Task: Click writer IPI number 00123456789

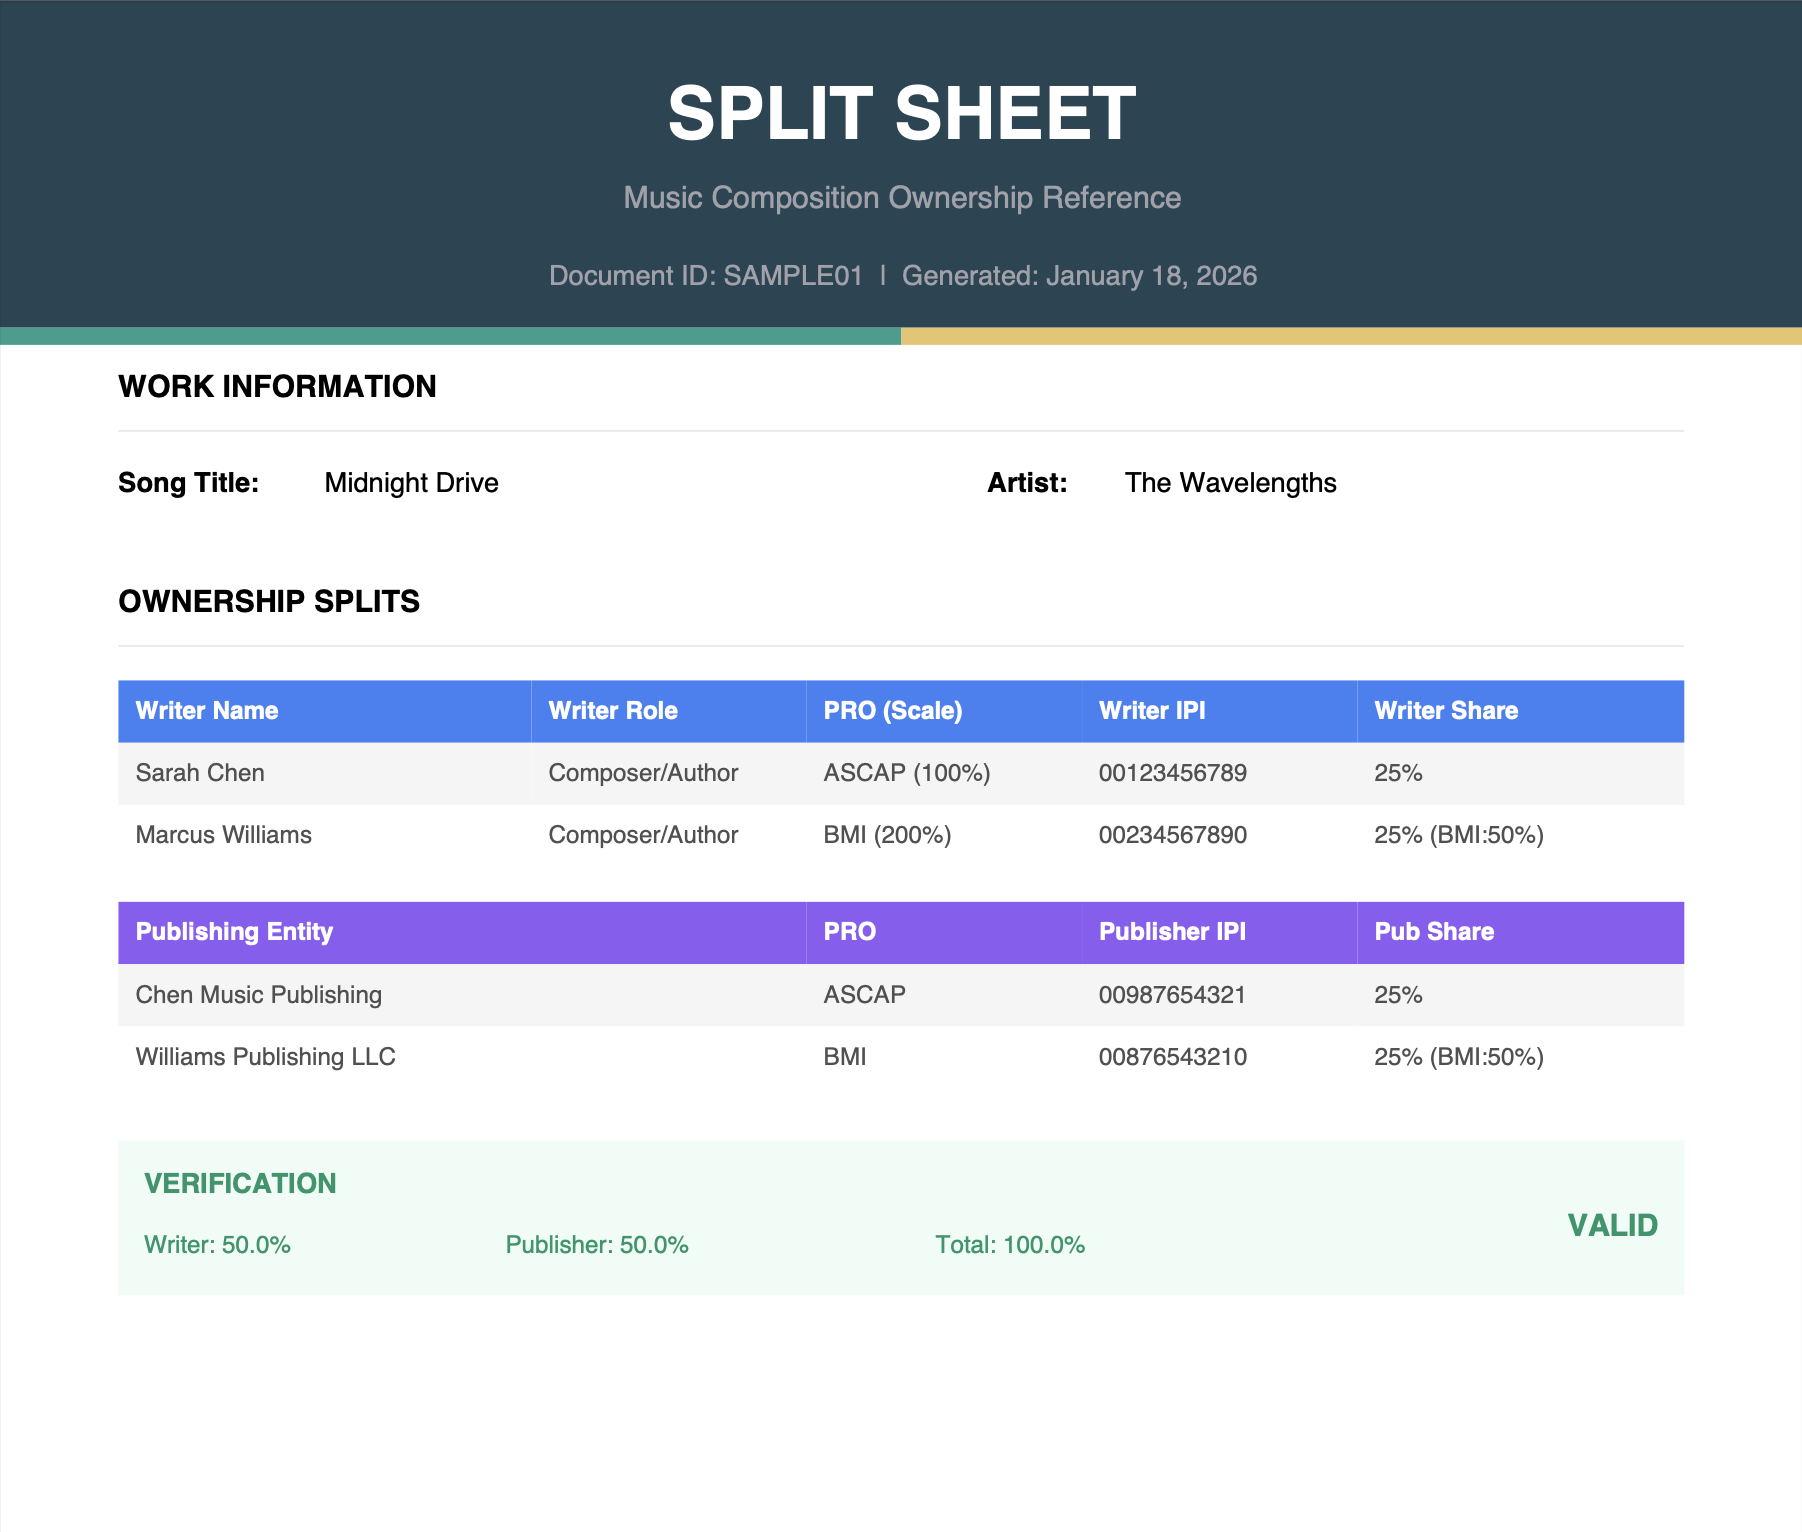Action: (1172, 773)
